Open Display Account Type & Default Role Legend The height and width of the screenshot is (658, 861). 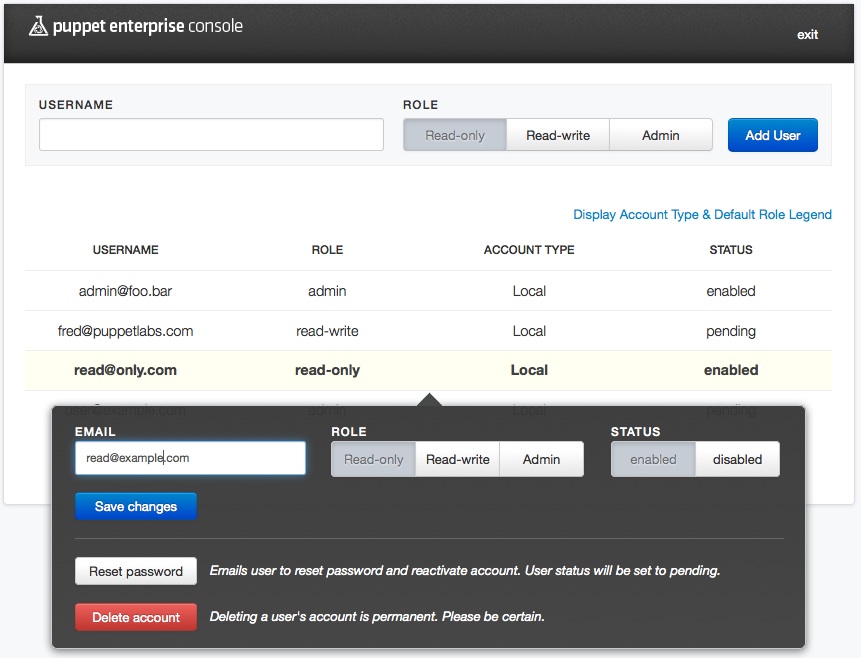[x=702, y=215]
